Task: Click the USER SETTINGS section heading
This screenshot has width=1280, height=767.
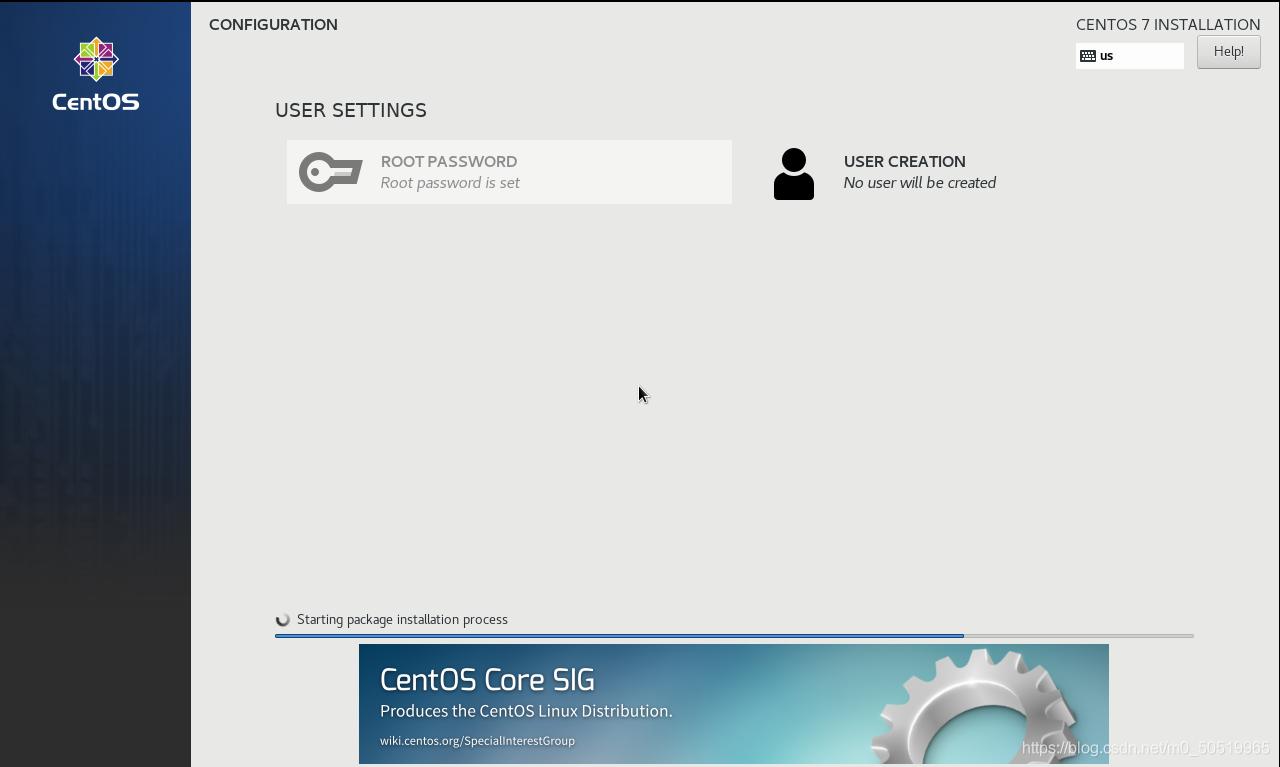Action: tap(351, 110)
